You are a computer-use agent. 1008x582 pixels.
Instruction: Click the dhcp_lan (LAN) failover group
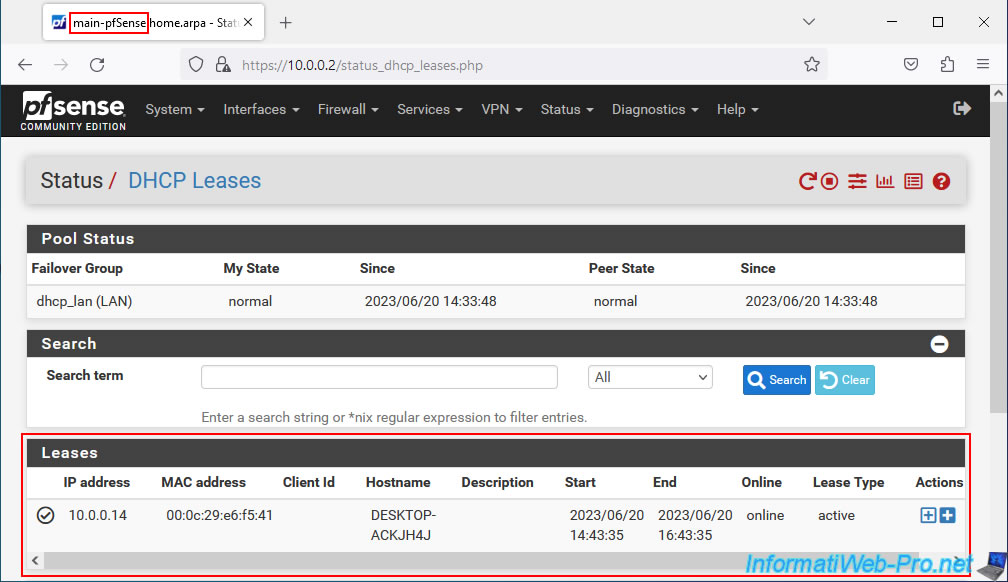tap(84, 302)
